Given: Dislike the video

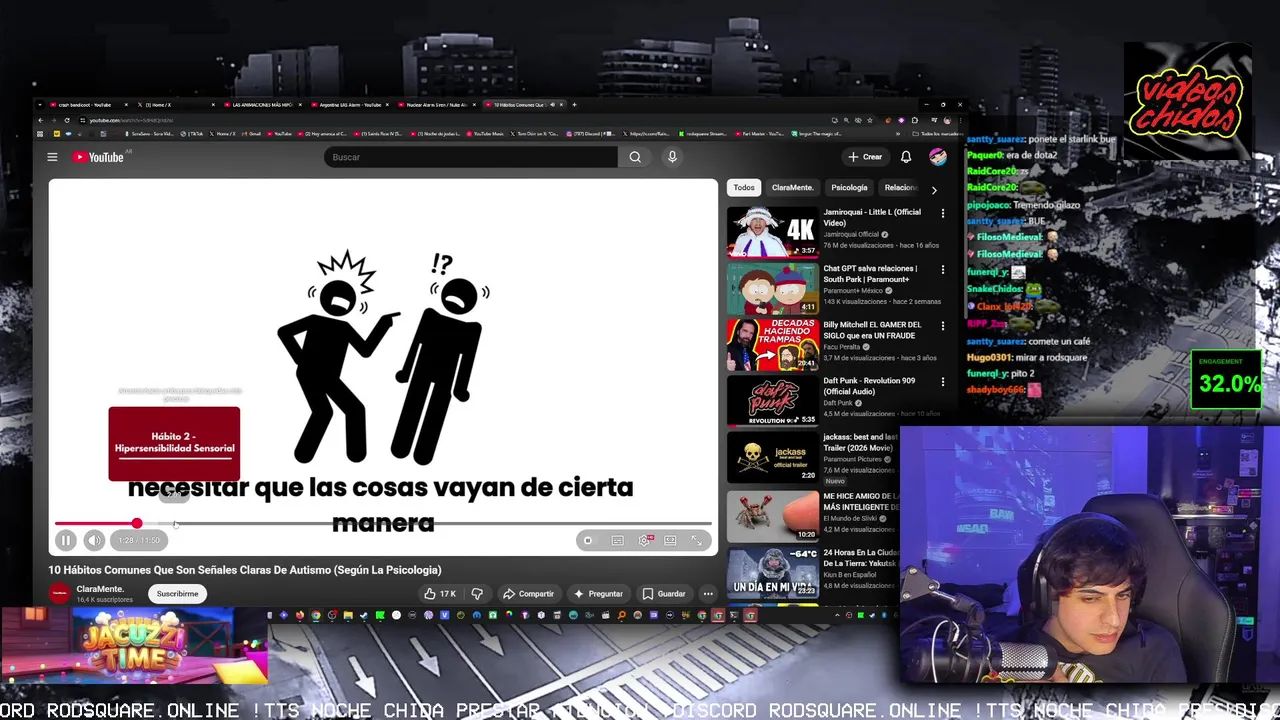Looking at the screenshot, I should click(477, 594).
